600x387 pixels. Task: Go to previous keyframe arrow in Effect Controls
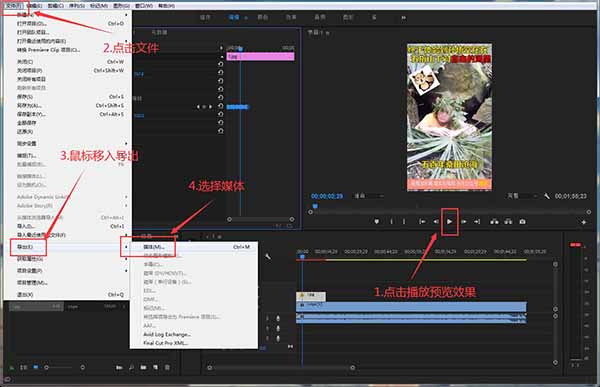pos(198,107)
